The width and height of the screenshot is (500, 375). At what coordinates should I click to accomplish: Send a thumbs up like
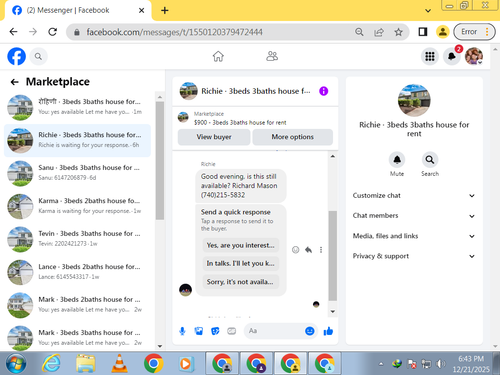click(x=328, y=331)
